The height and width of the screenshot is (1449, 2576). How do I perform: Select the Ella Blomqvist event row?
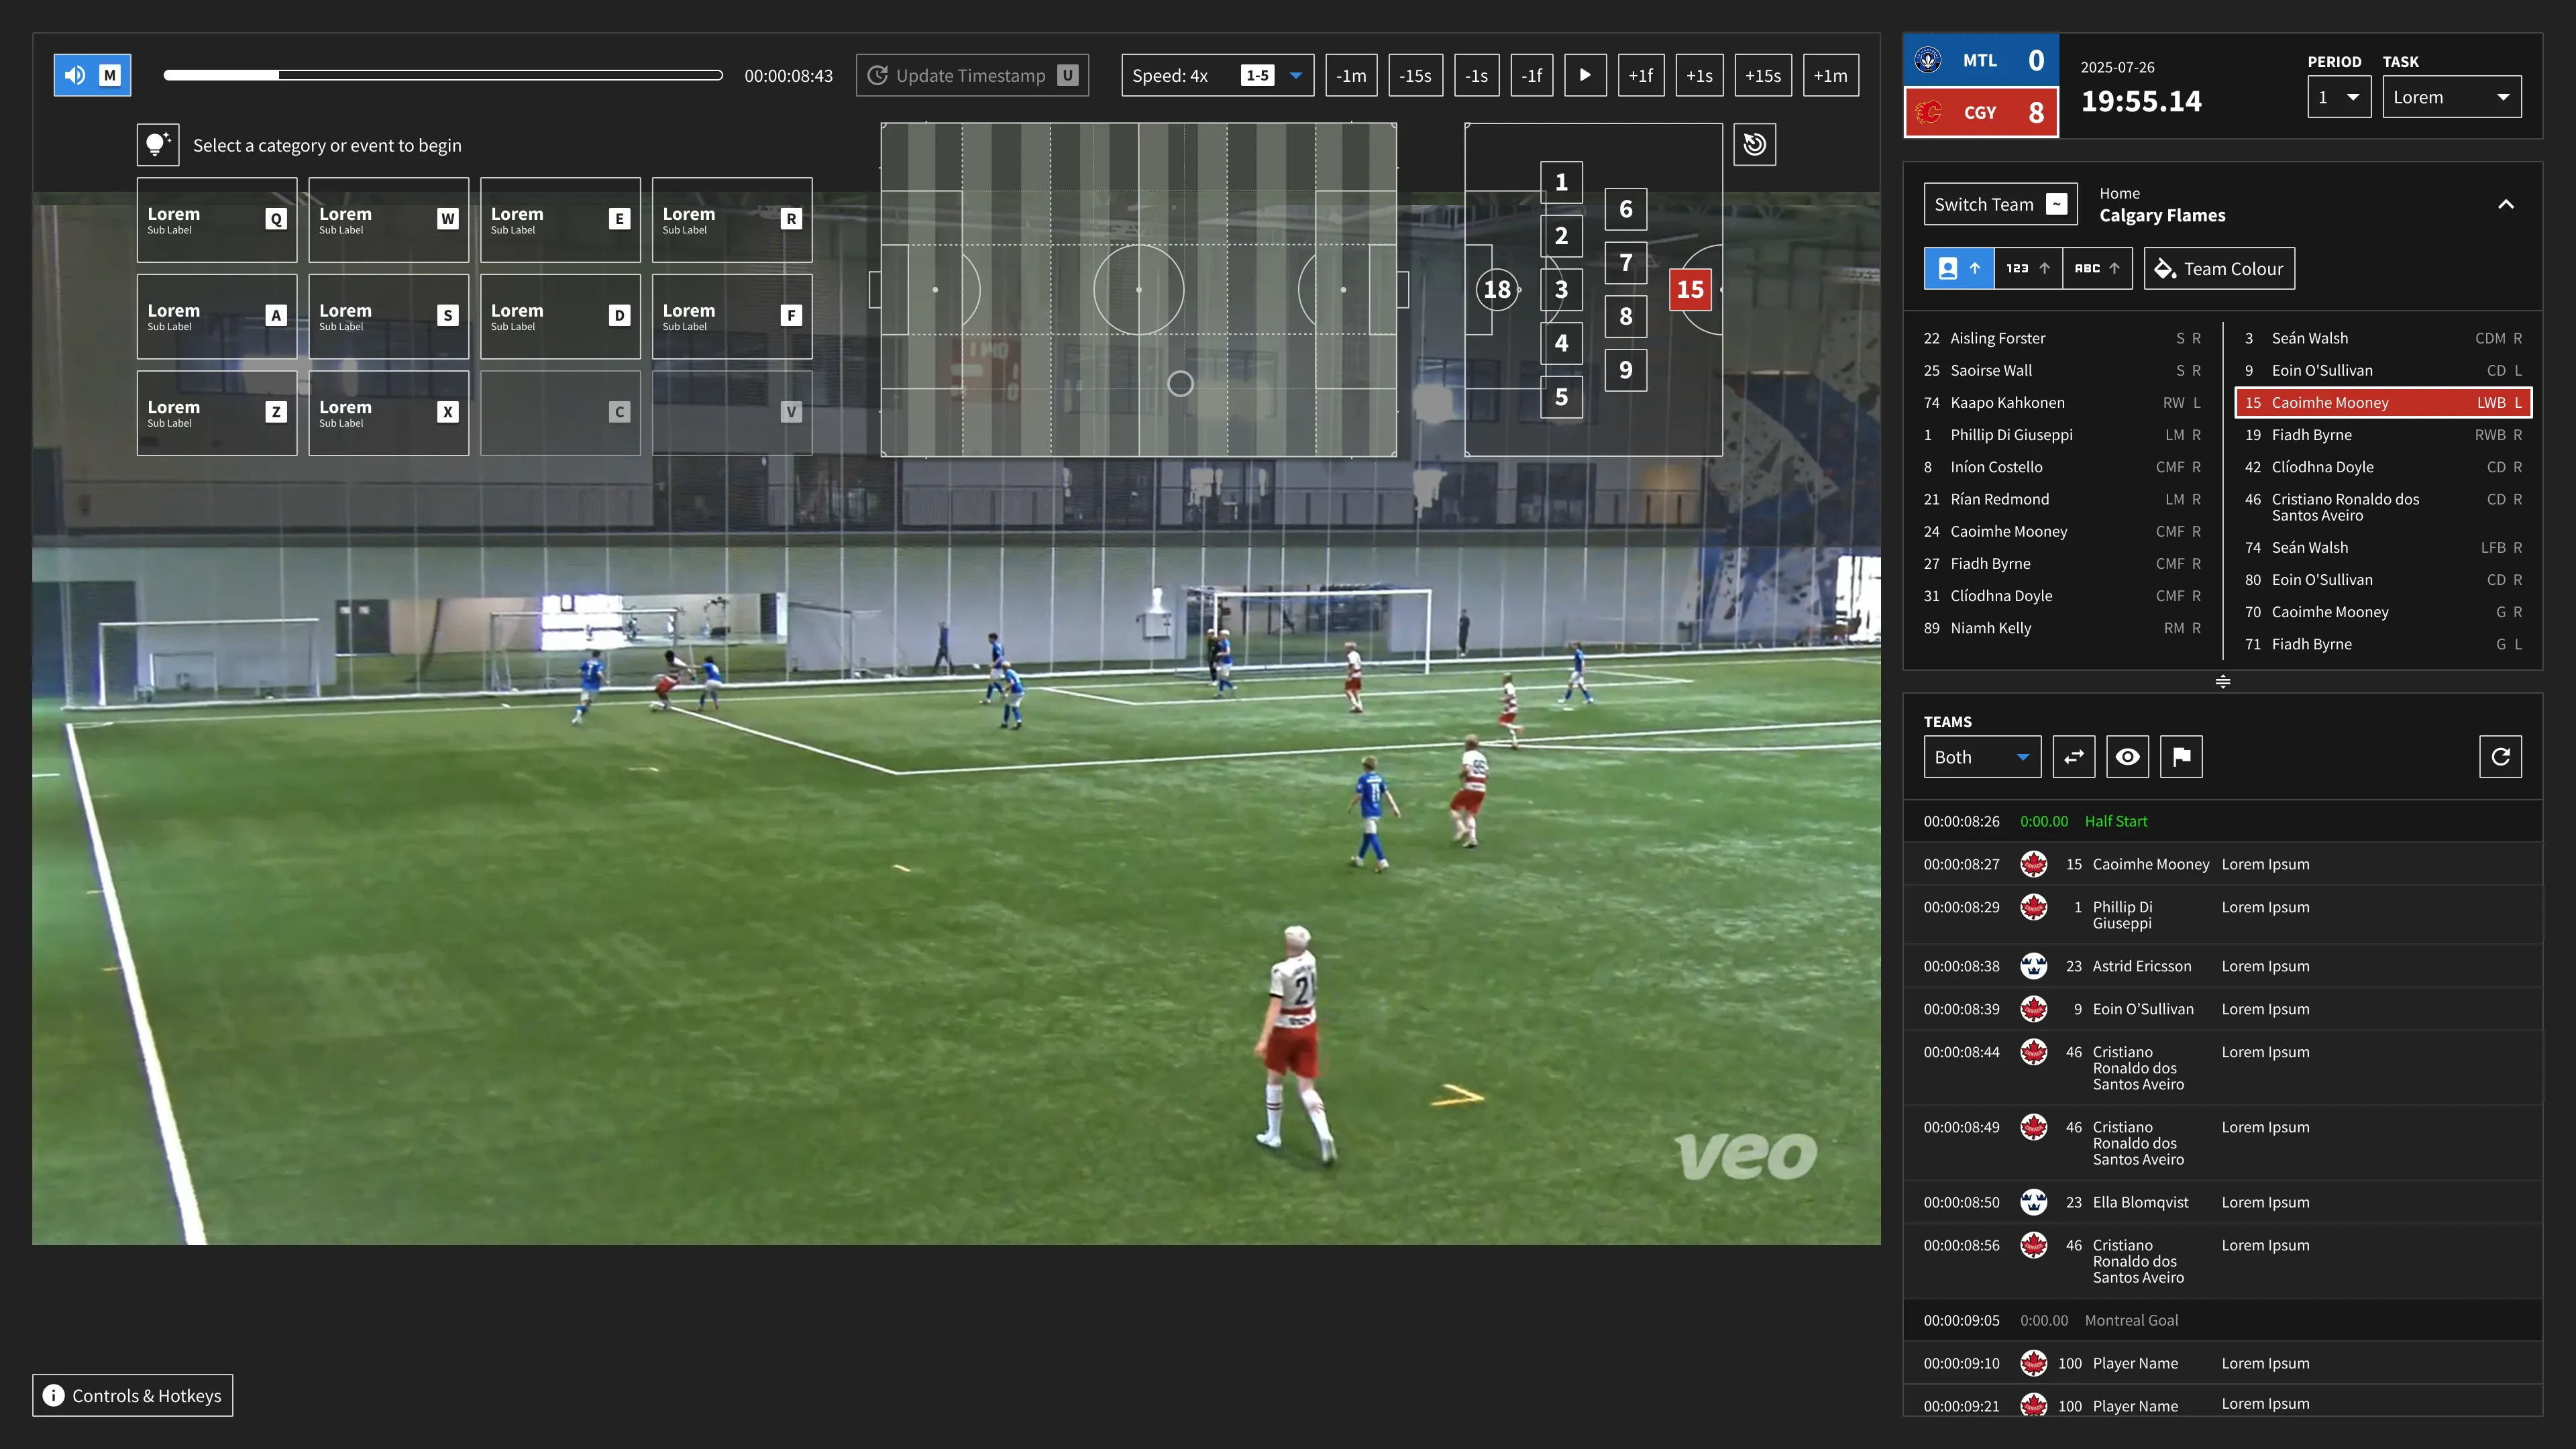pos(2222,1202)
